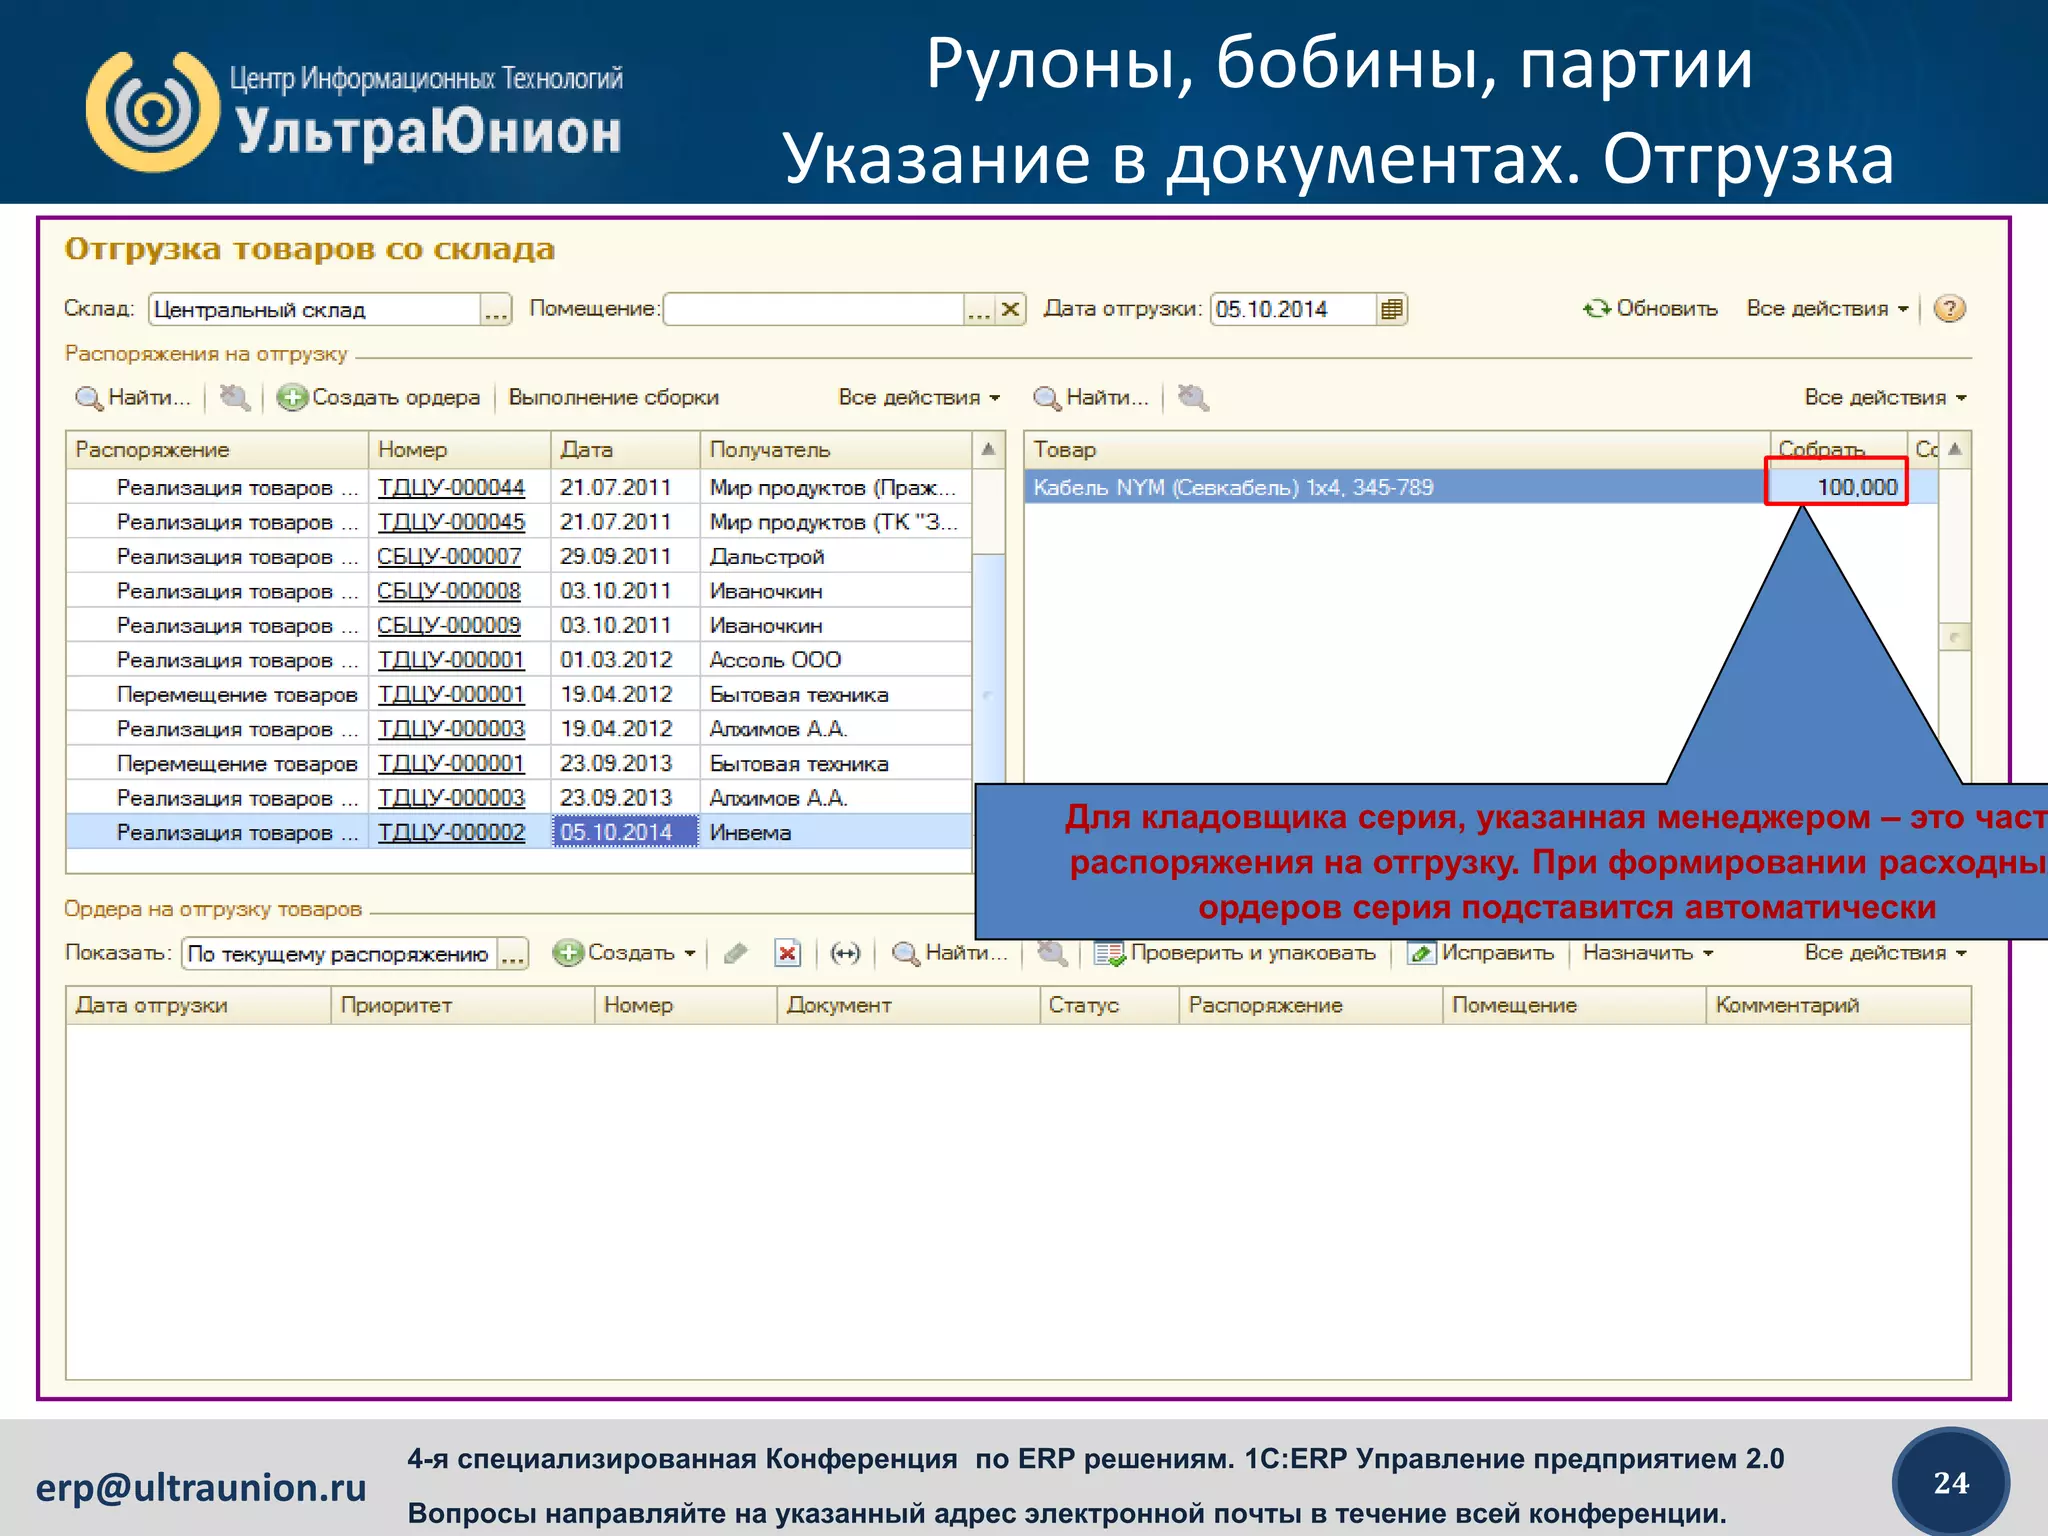The height and width of the screenshot is (1536, 2048).
Task: Open link ТДЦУ-000044
Action: click(451, 488)
